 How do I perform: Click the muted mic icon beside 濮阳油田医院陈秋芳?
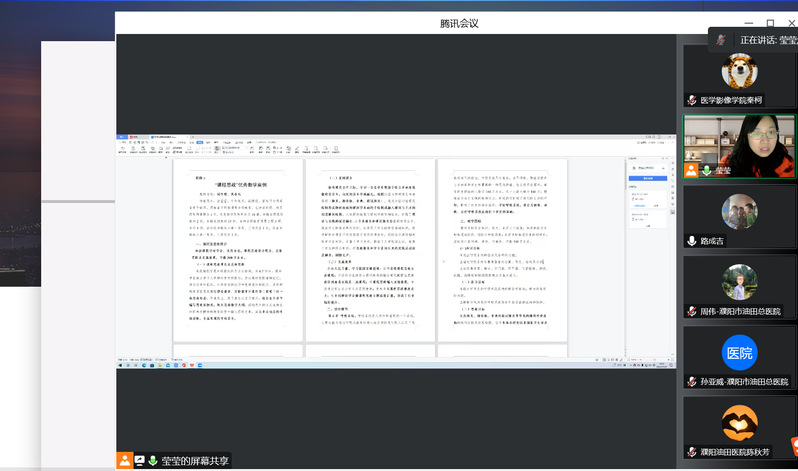click(x=691, y=452)
